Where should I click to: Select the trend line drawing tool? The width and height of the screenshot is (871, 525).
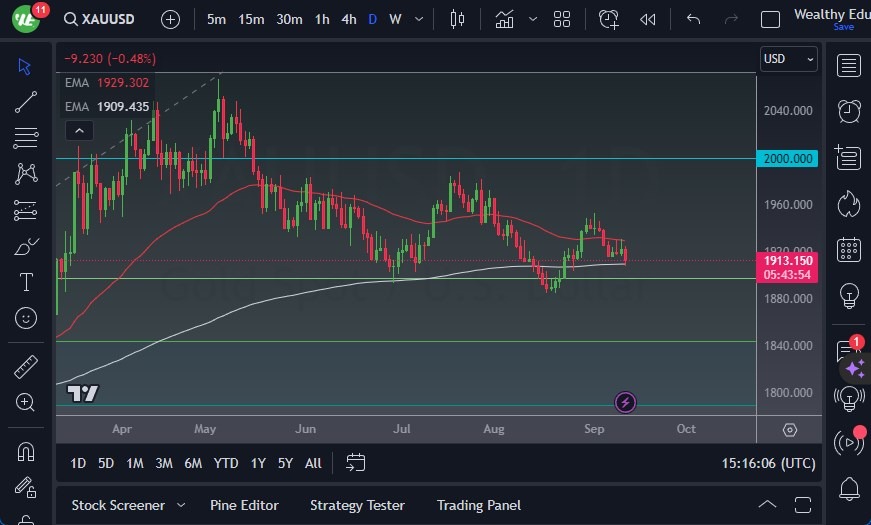26,101
